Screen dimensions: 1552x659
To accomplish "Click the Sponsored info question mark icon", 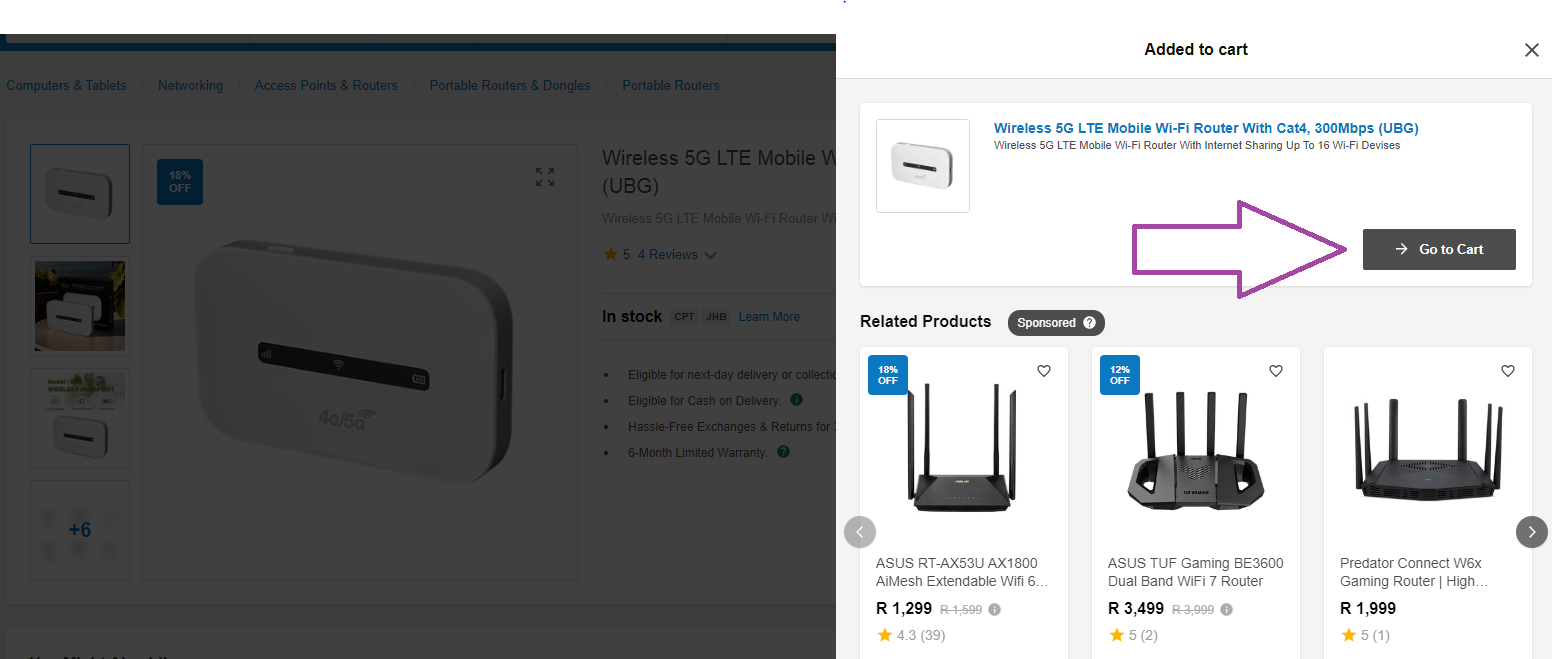I will [1089, 323].
